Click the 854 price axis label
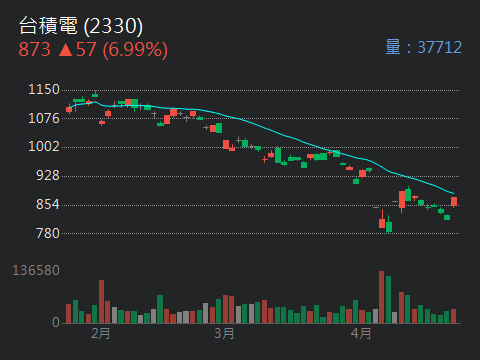This screenshot has height=360, width=480. tap(48, 204)
